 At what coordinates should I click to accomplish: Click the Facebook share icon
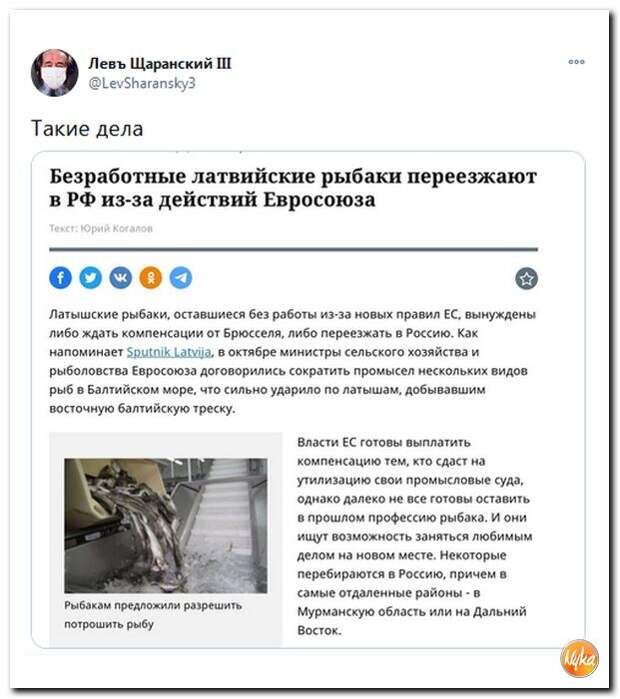coord(61,278)
